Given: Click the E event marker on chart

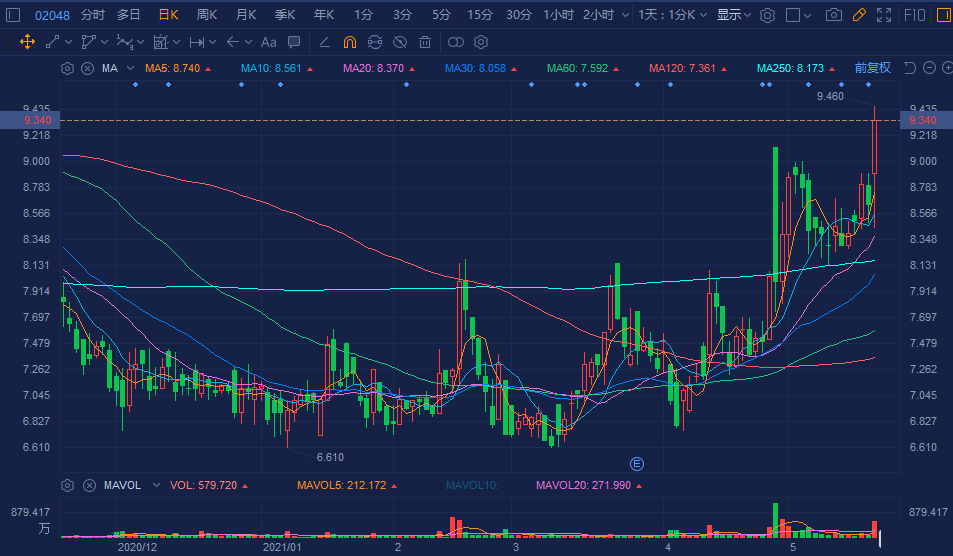Looking at the screenshot, I should [x=636, y=463].
